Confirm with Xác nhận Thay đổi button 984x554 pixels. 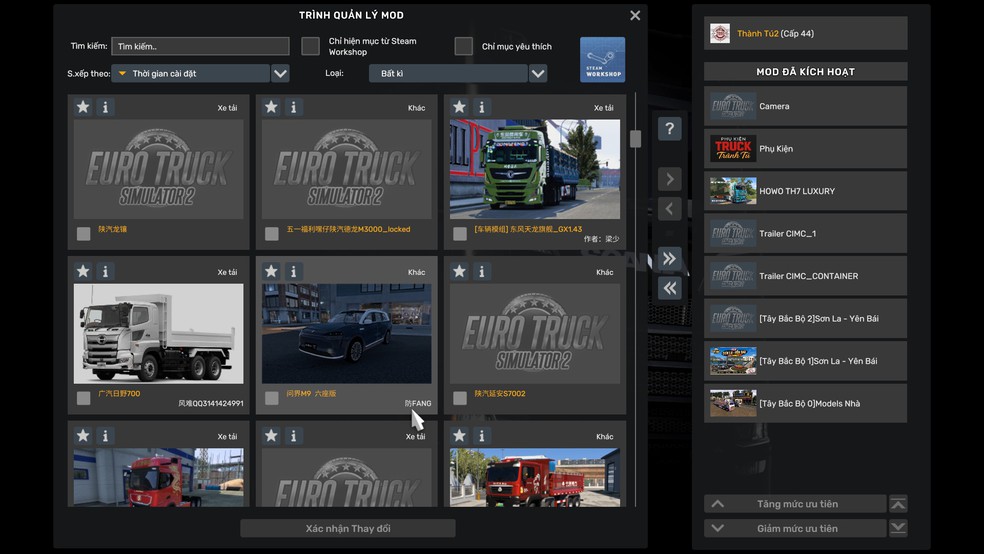[x=348, y=528]
